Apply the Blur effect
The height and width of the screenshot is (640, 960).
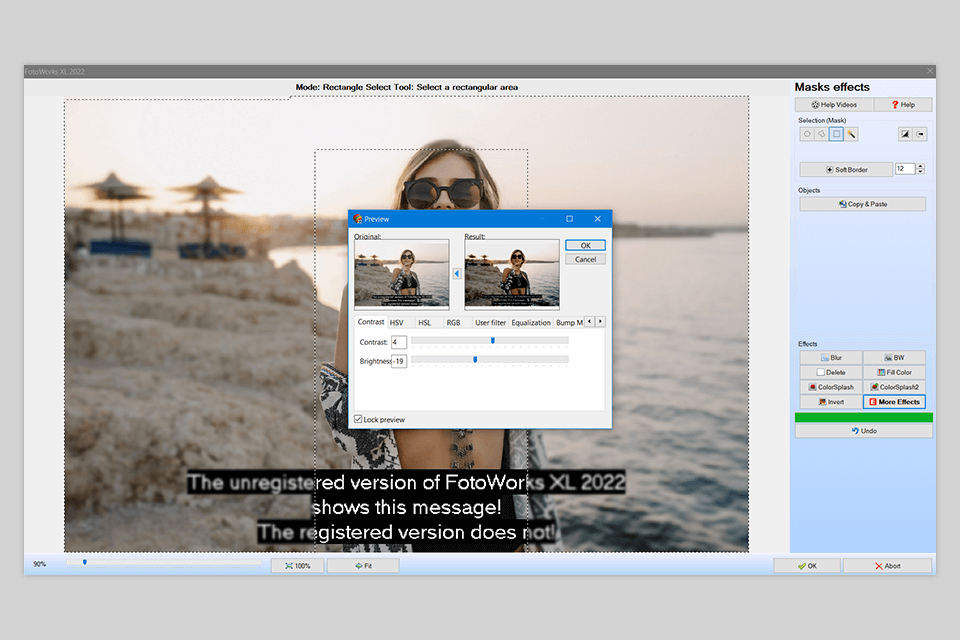point(831,358)
